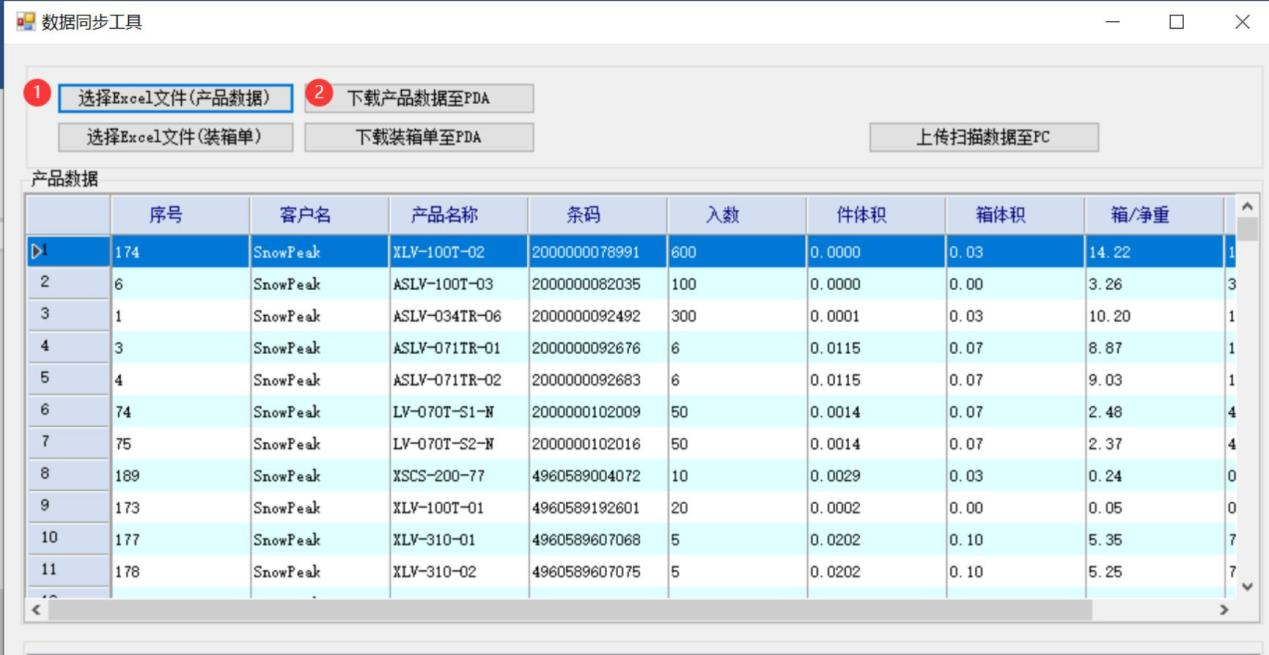Click the horizontal scrollbar left arrow

point(38,609)
